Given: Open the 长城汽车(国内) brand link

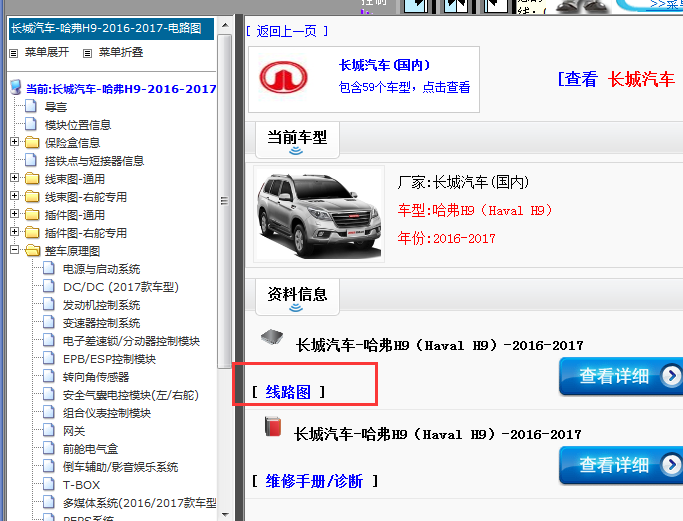Looking at the screenshot, I should coord(385,65).
